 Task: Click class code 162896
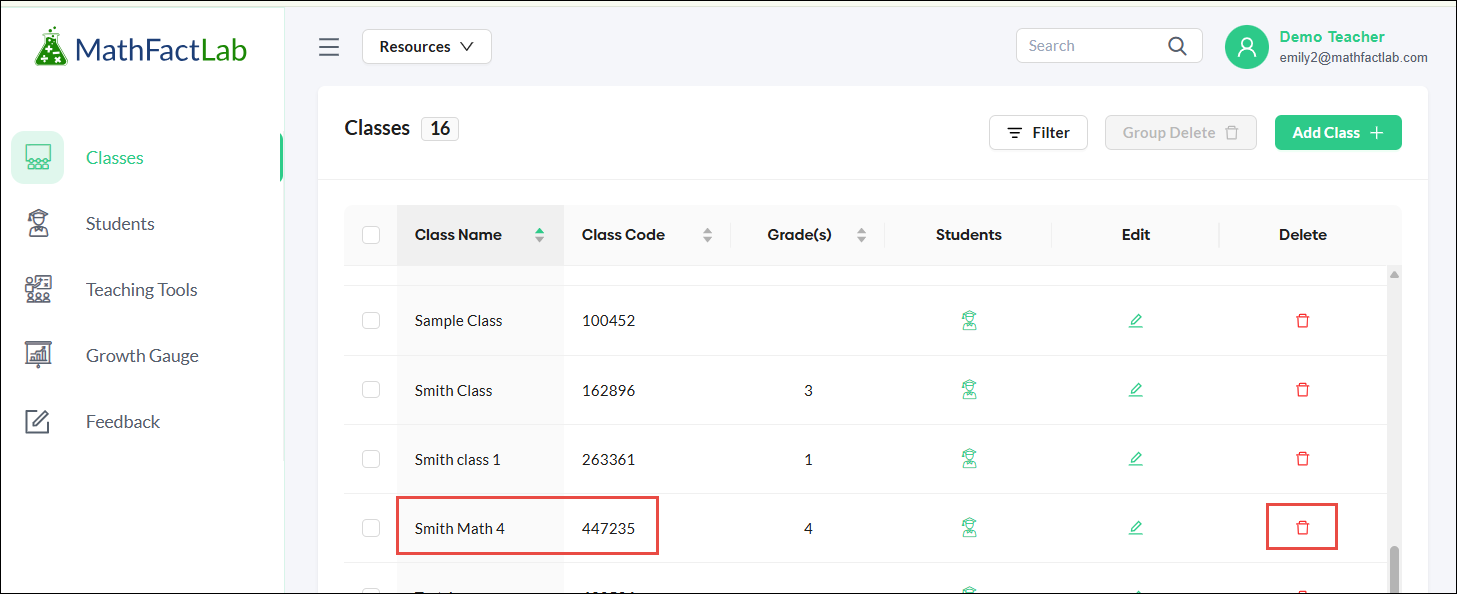point(608,391)
